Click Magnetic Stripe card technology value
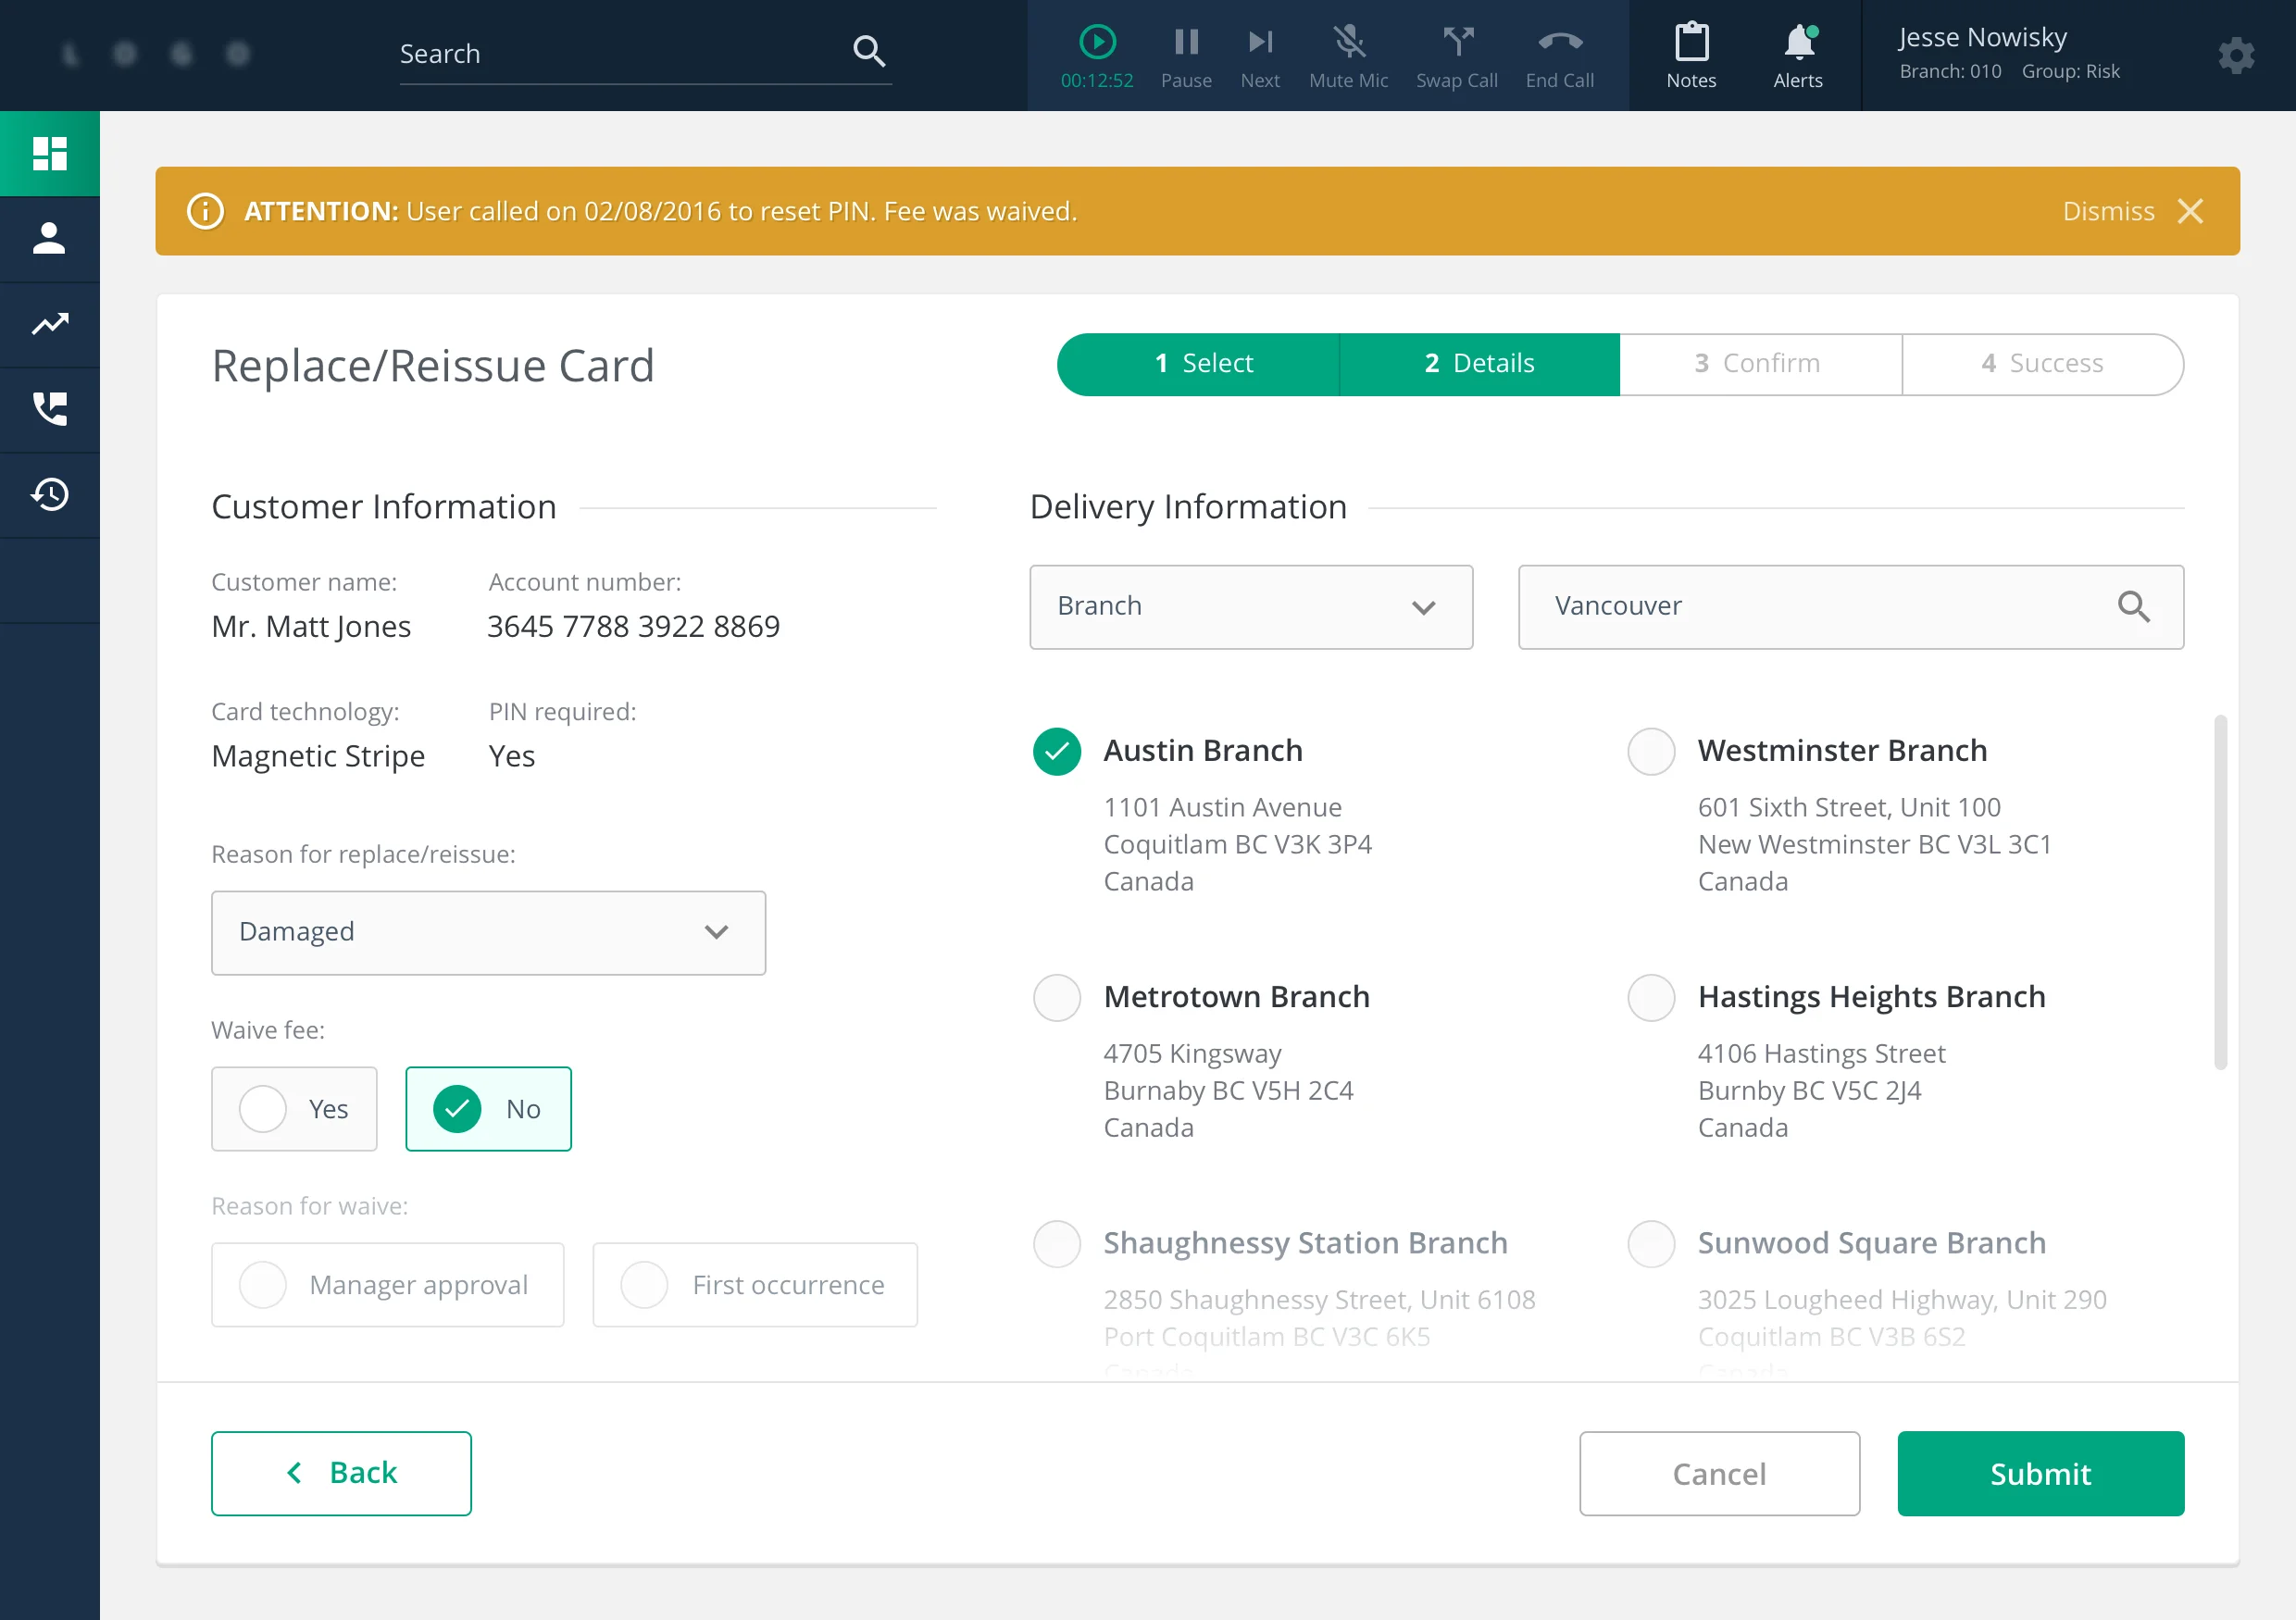 pyautogui.click(x=318, y=756)
